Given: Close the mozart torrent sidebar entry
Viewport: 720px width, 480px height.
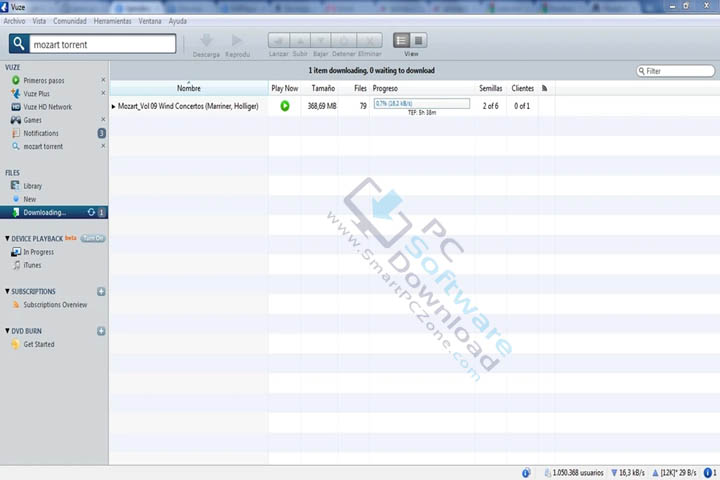Looking at the screenshot, I should [x=103, y=146].
